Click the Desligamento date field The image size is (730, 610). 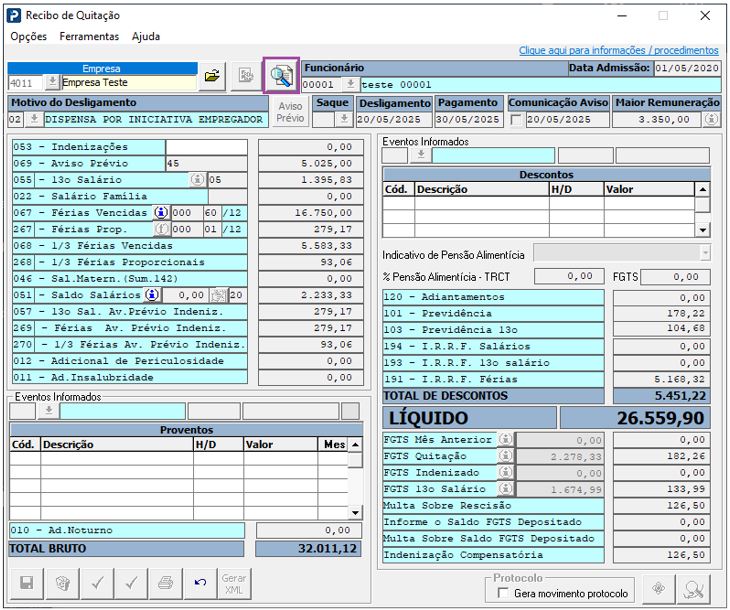(x=394, y=120)
